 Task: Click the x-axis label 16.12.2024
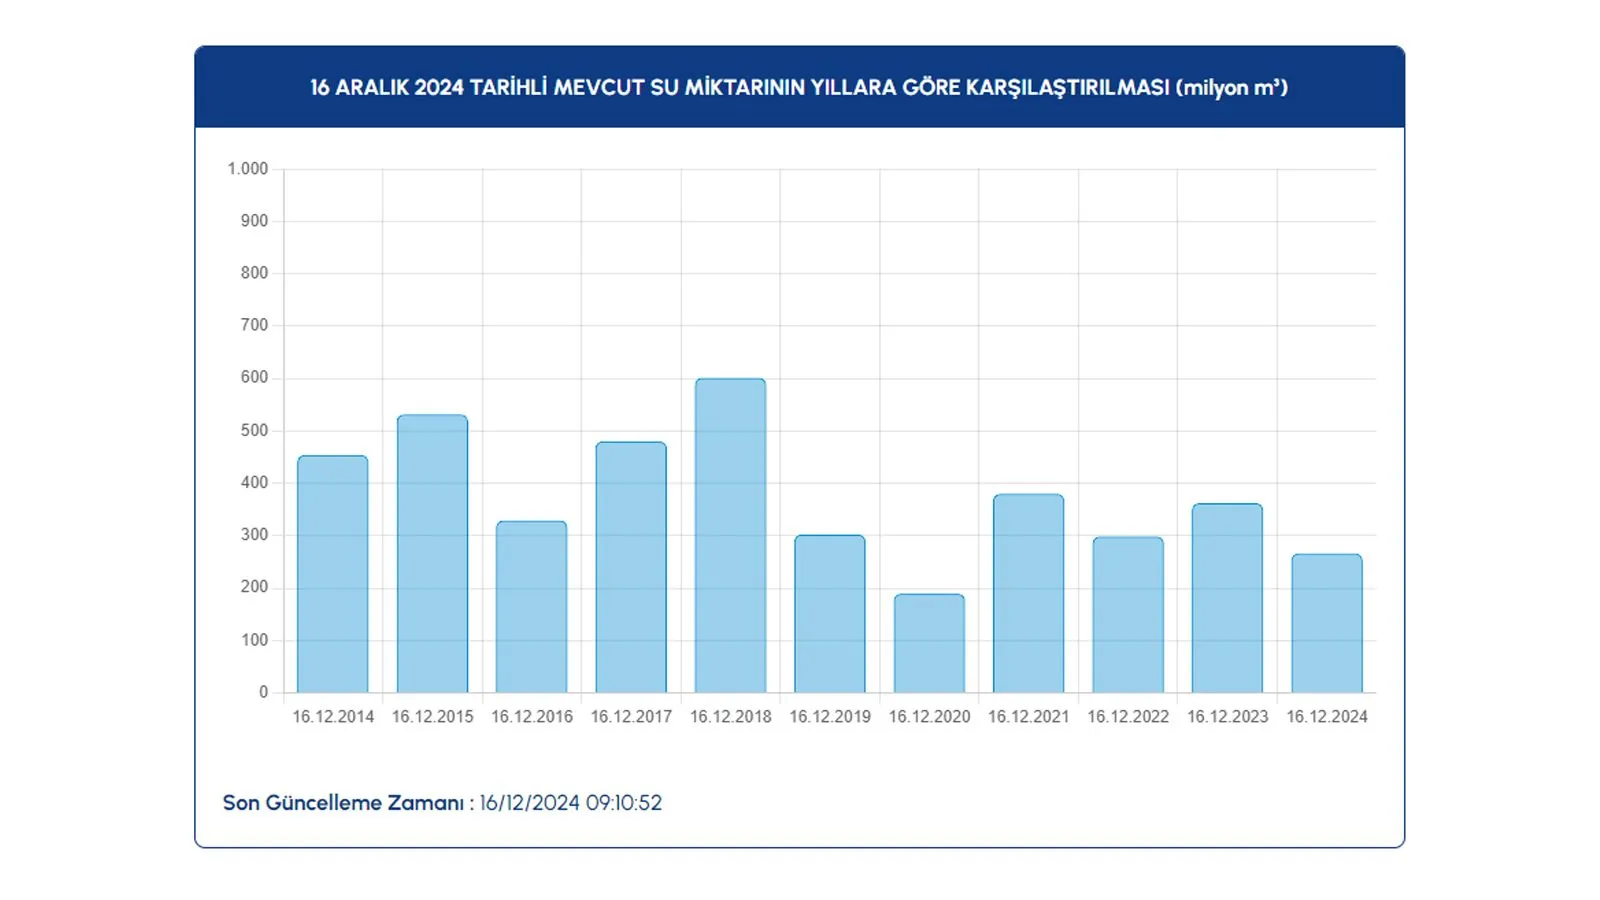pyautogui.click(x=1327, y=717)
